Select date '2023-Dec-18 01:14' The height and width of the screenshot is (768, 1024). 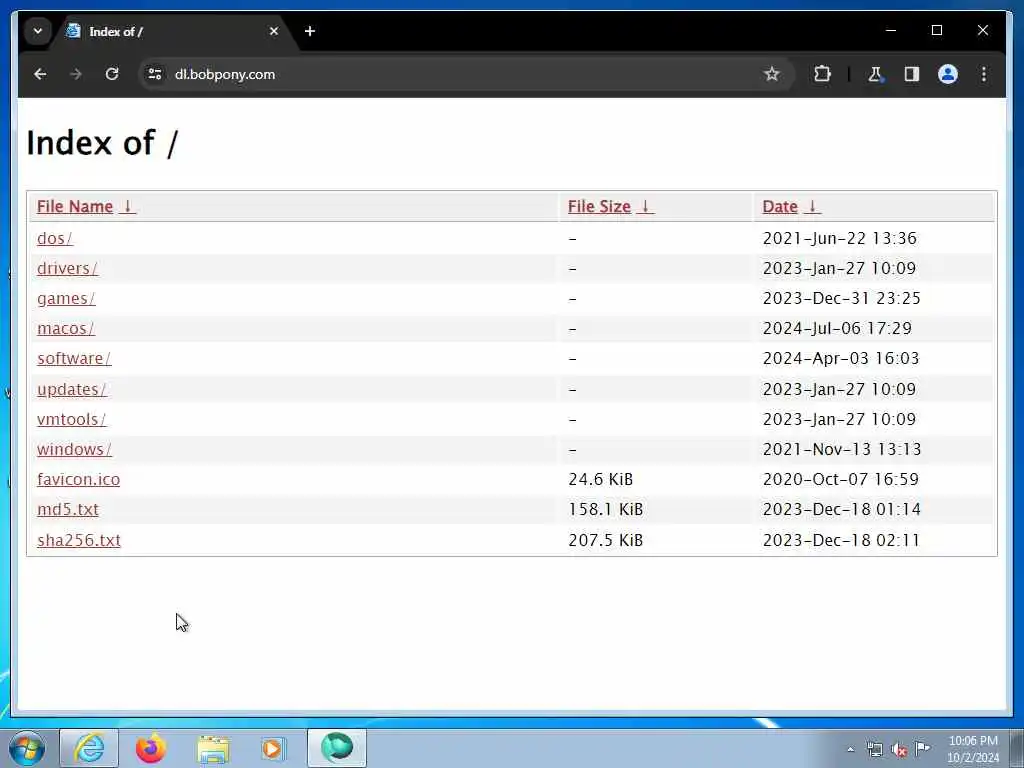point(842,509)
